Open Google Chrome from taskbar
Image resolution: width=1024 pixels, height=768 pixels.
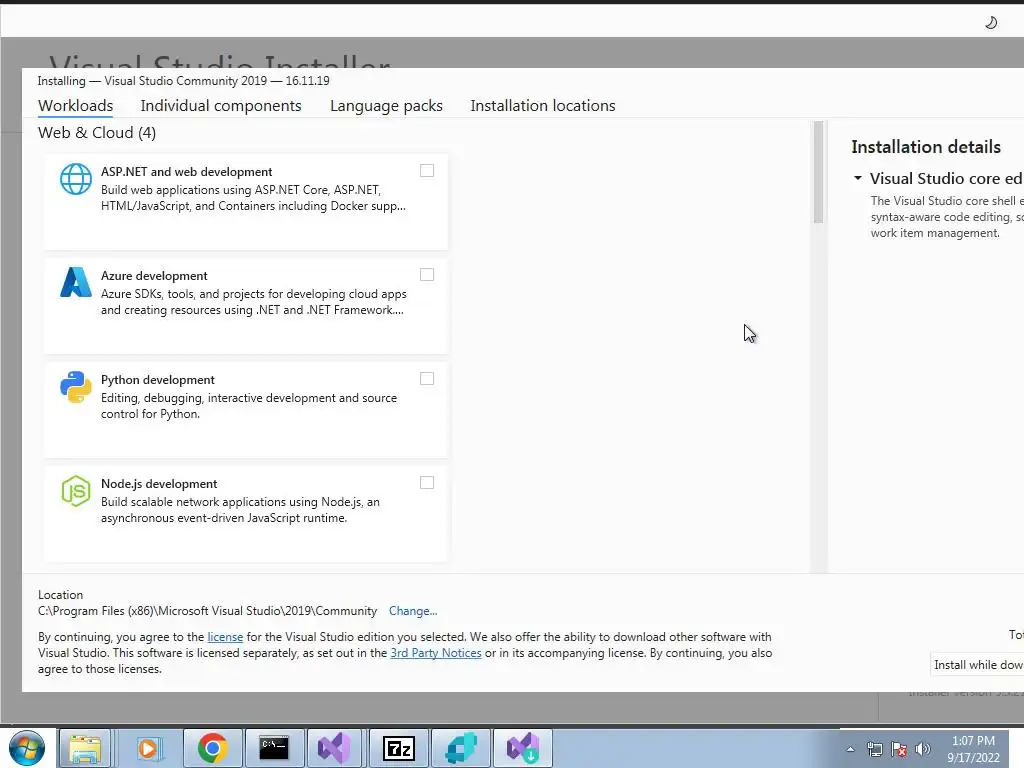(212, 748)
